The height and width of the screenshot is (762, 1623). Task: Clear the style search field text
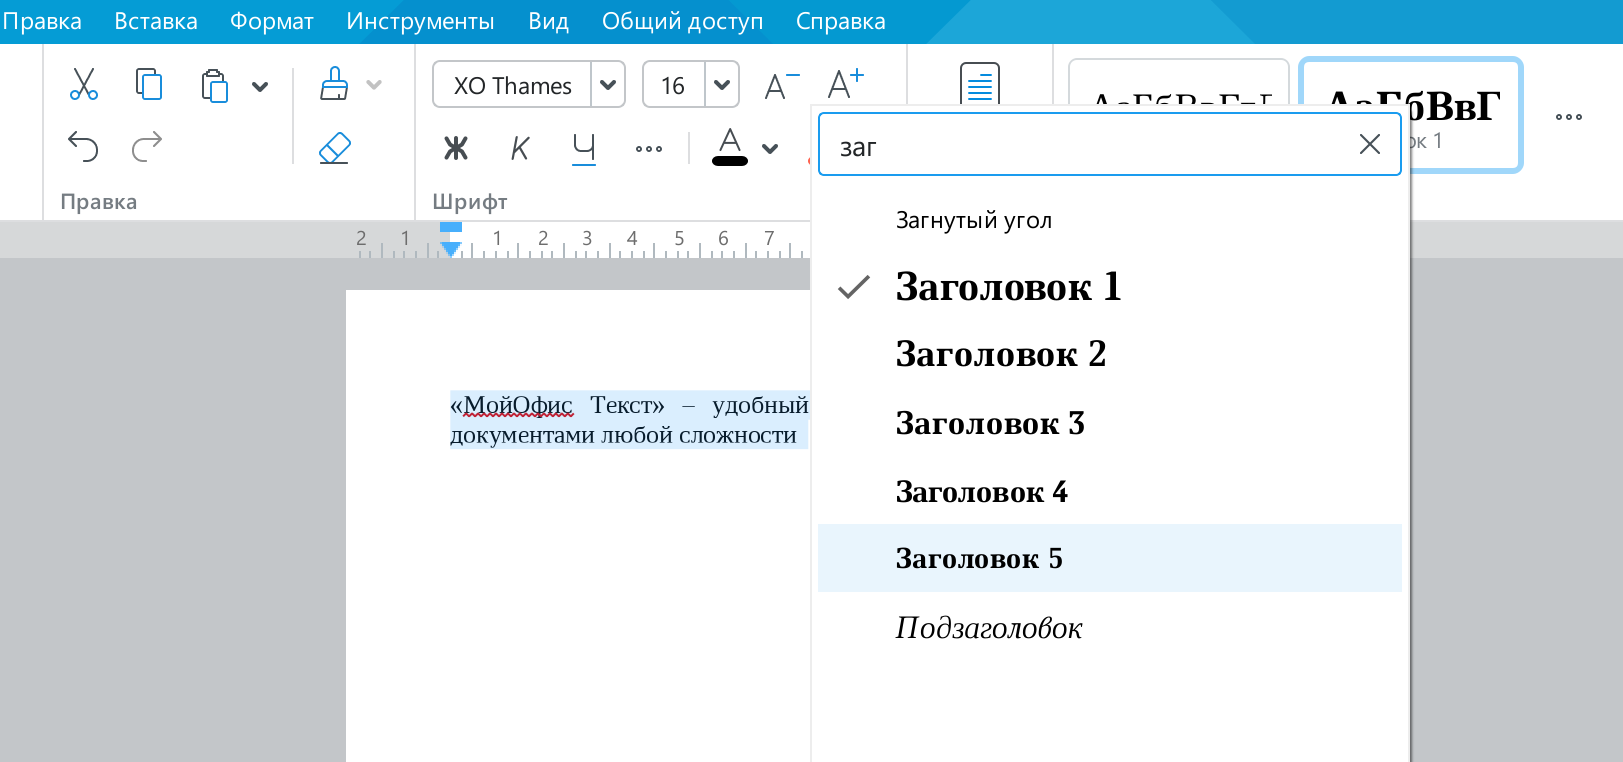pyautogui.click(x=1369, y=145)
